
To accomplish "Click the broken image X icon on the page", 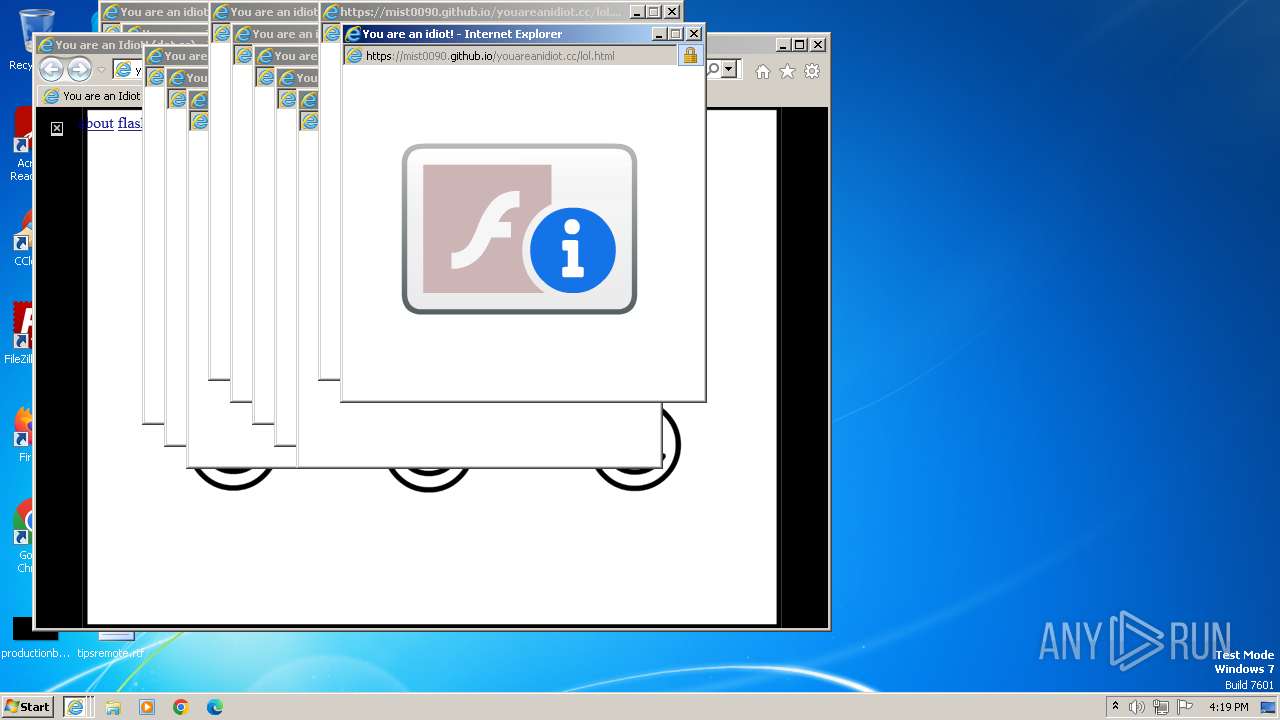I will pos(57,128).
